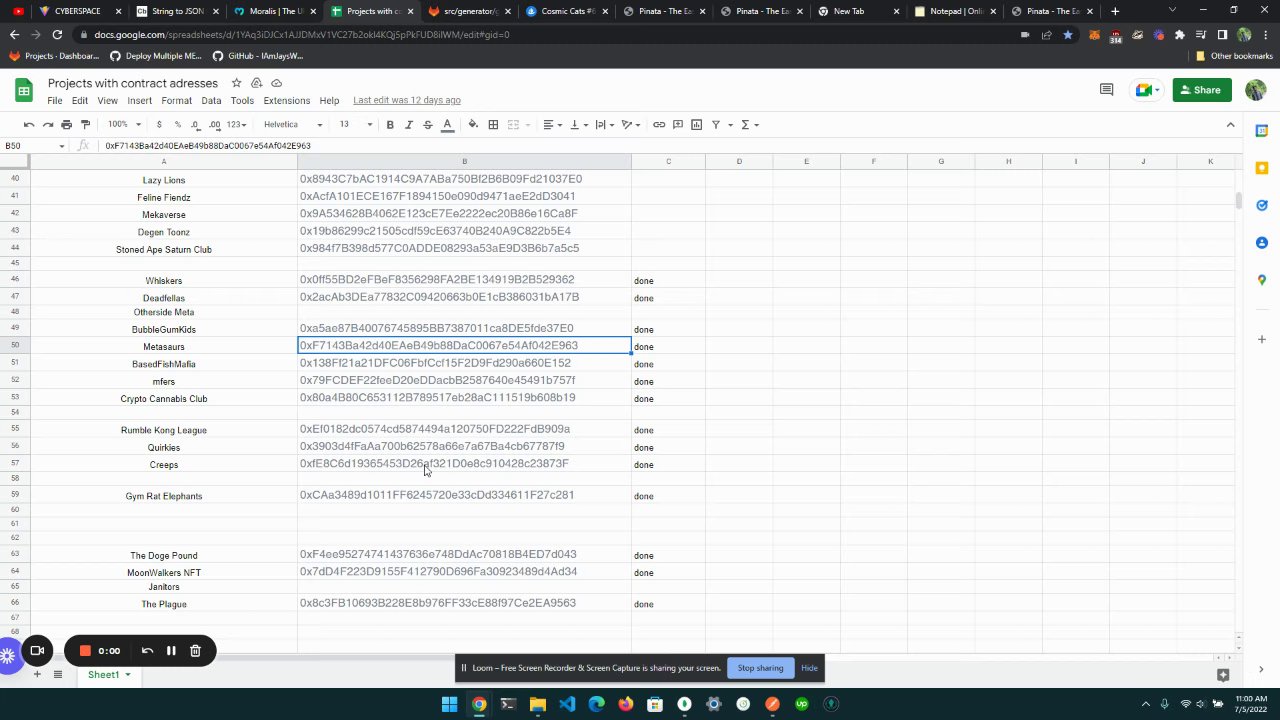Pause the Loom recording
Image resolution: width=1280 pixels, height=720 pixels.
(171, 651)
